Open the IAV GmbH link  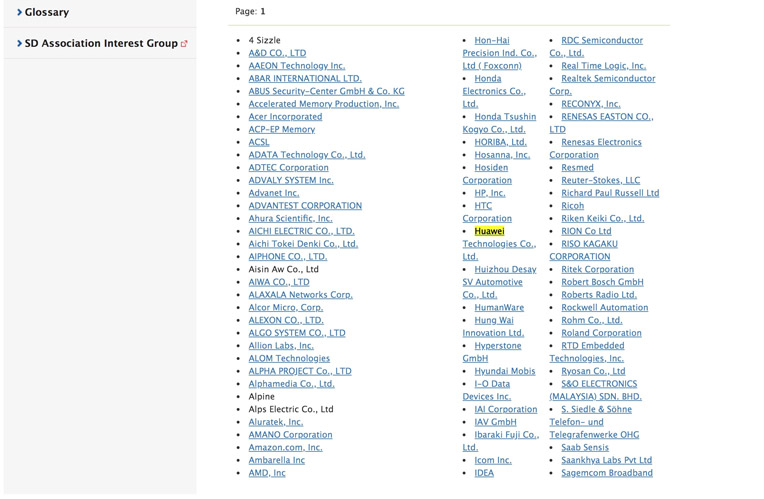(496, 422)
